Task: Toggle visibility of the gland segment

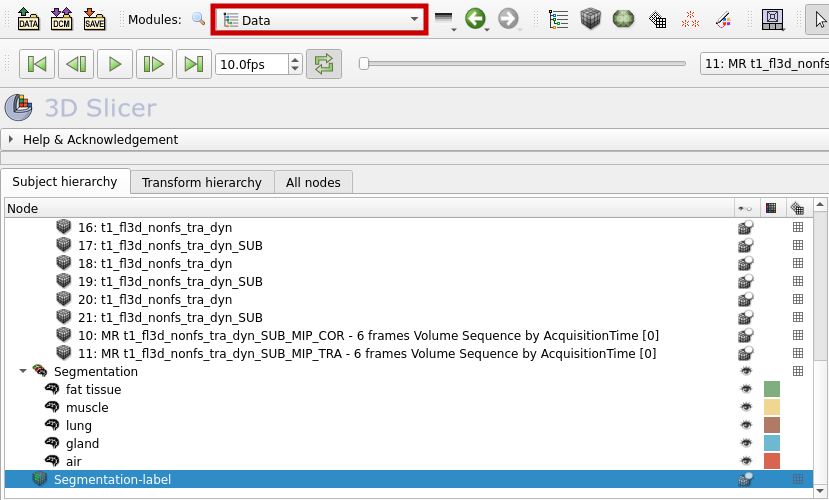Action: pos(744,444)
